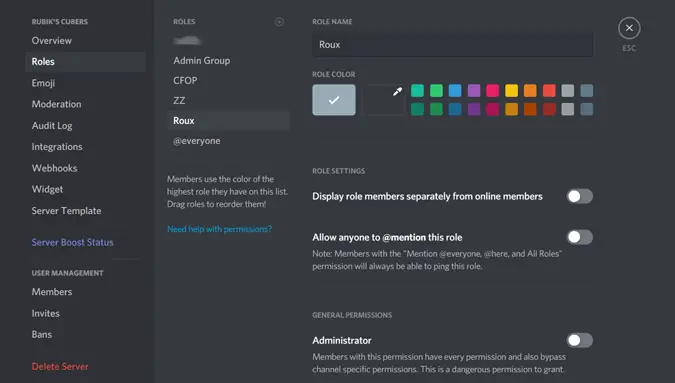Select the light blue role color swatch

[x=455, y=90]
